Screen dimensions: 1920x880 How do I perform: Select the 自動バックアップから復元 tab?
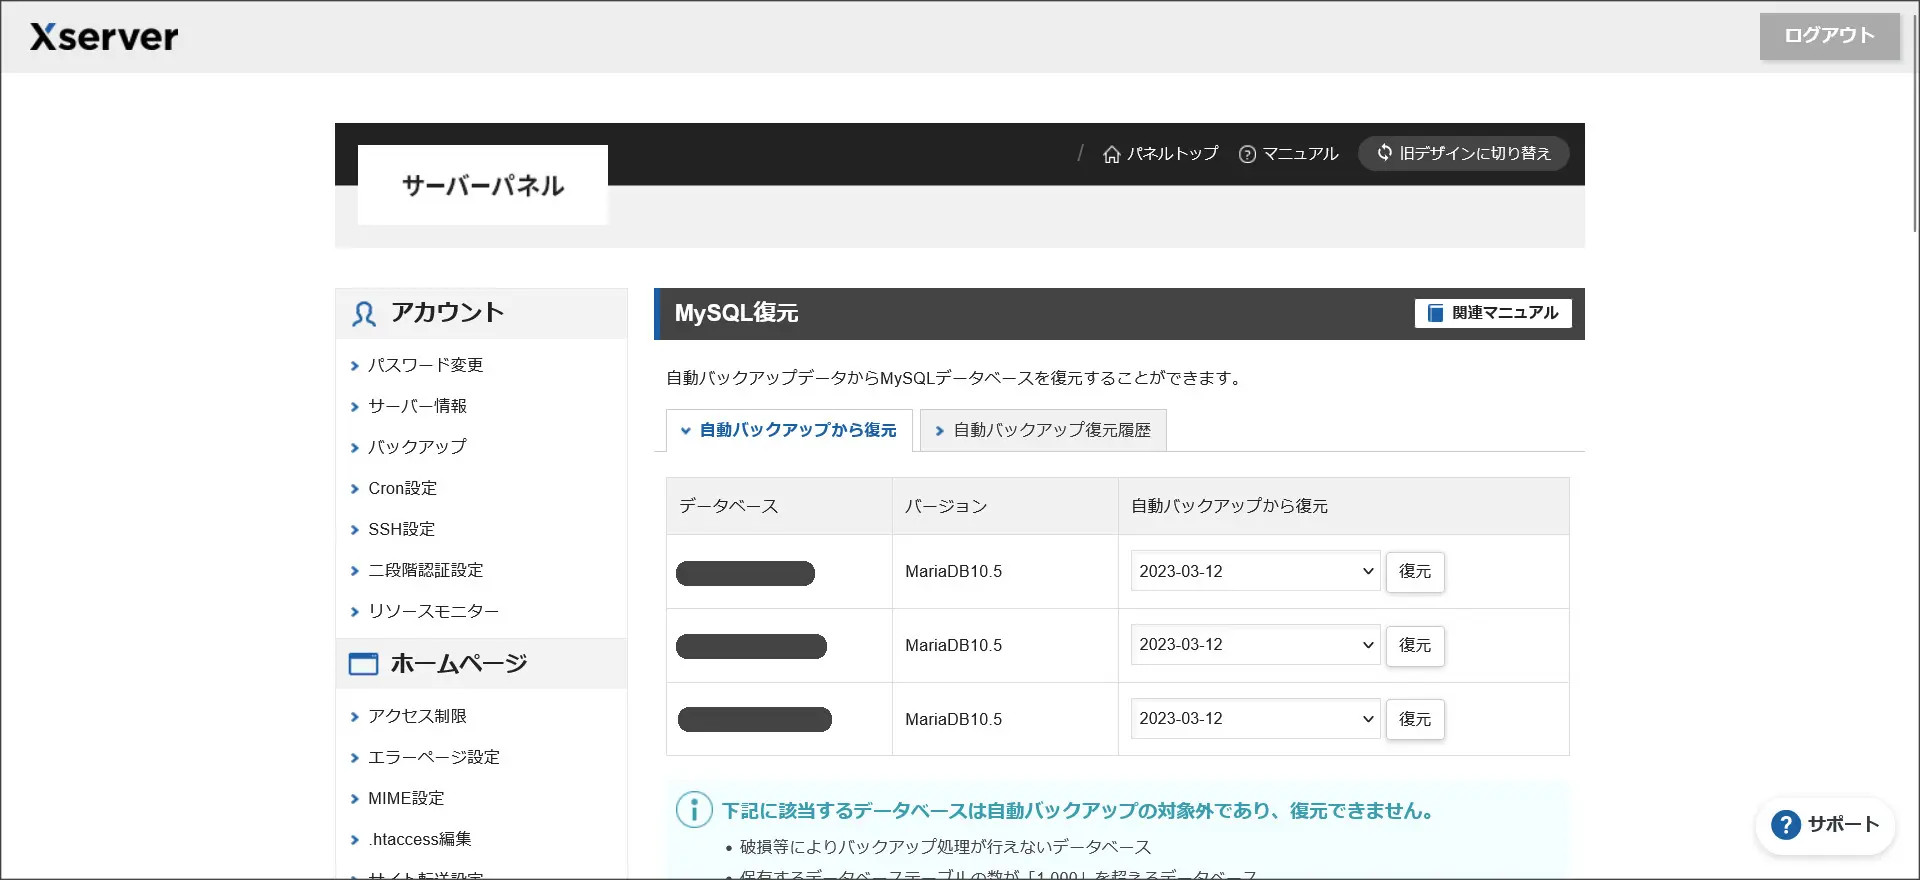click(789, 430)
